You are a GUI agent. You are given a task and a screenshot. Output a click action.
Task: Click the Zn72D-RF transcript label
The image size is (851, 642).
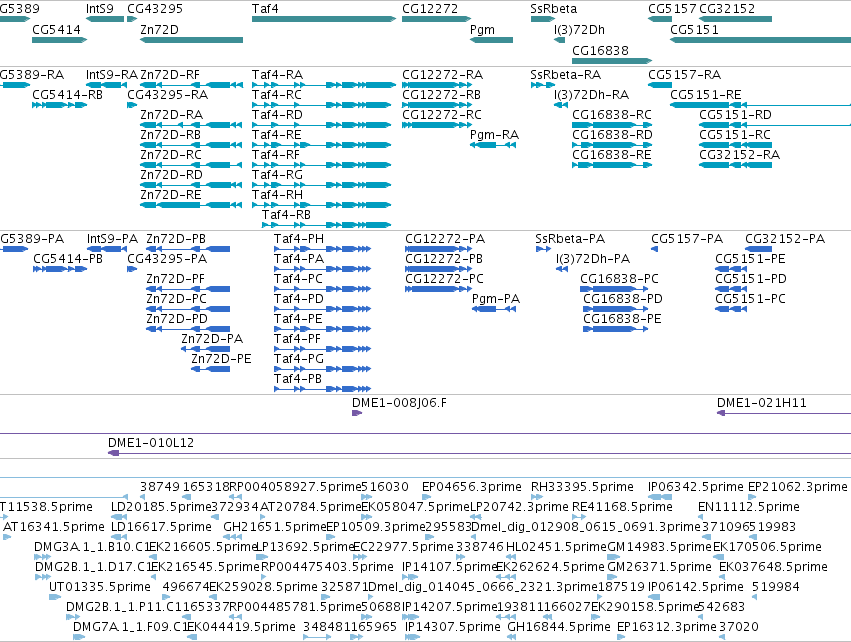(x=170, y=75)
